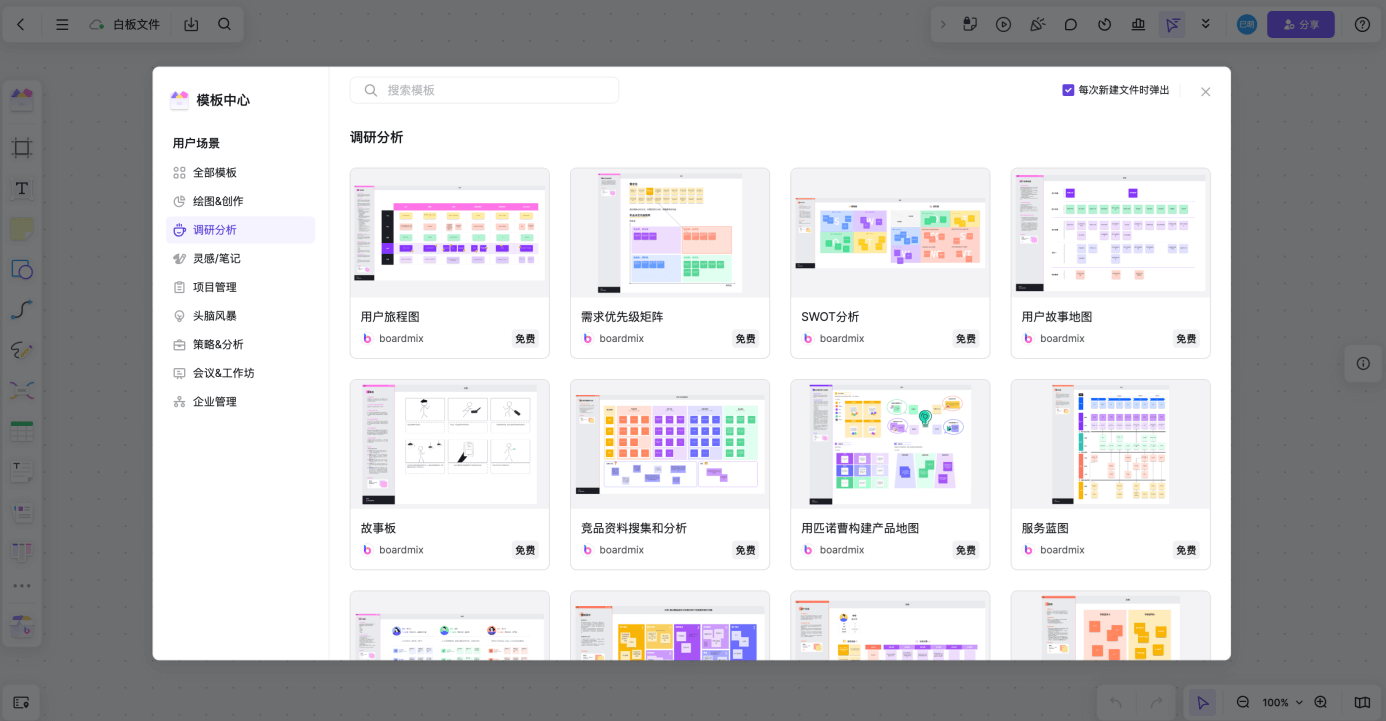Select 调研分析 category

[240, 230]
